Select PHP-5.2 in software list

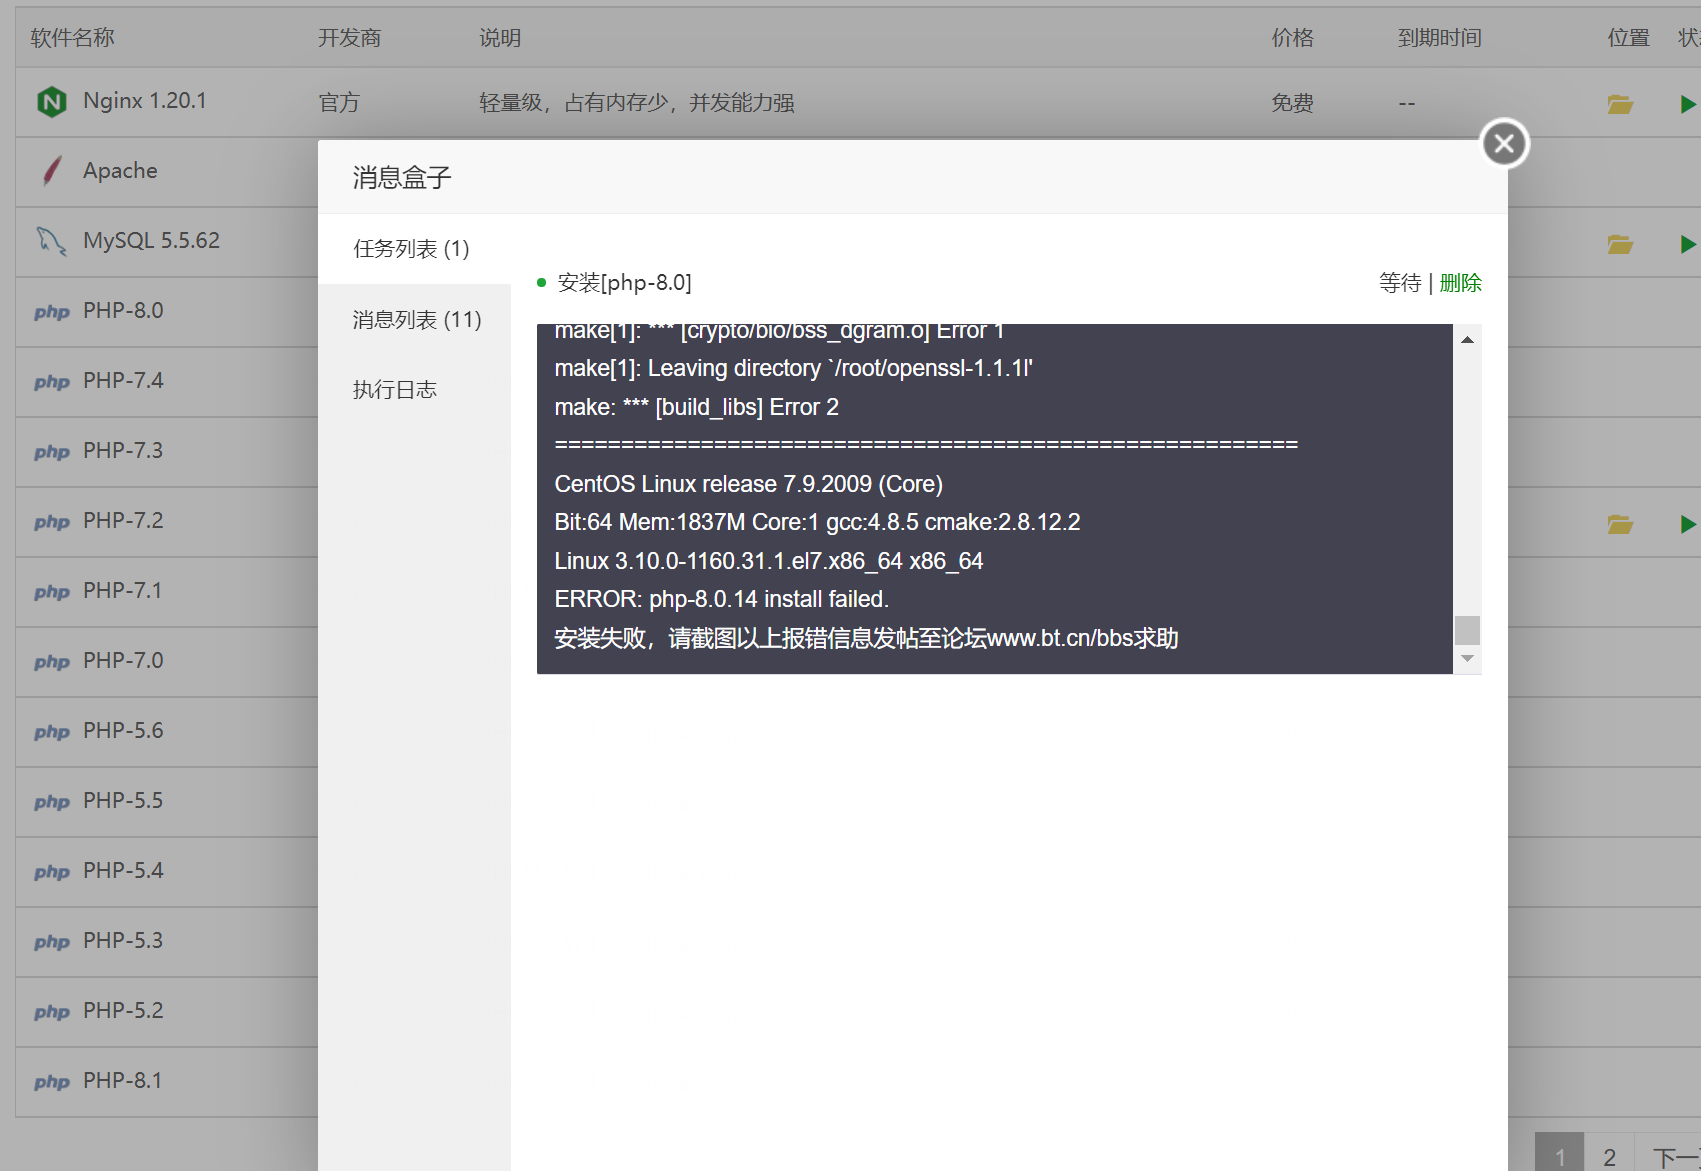[x=123, y=1011]
